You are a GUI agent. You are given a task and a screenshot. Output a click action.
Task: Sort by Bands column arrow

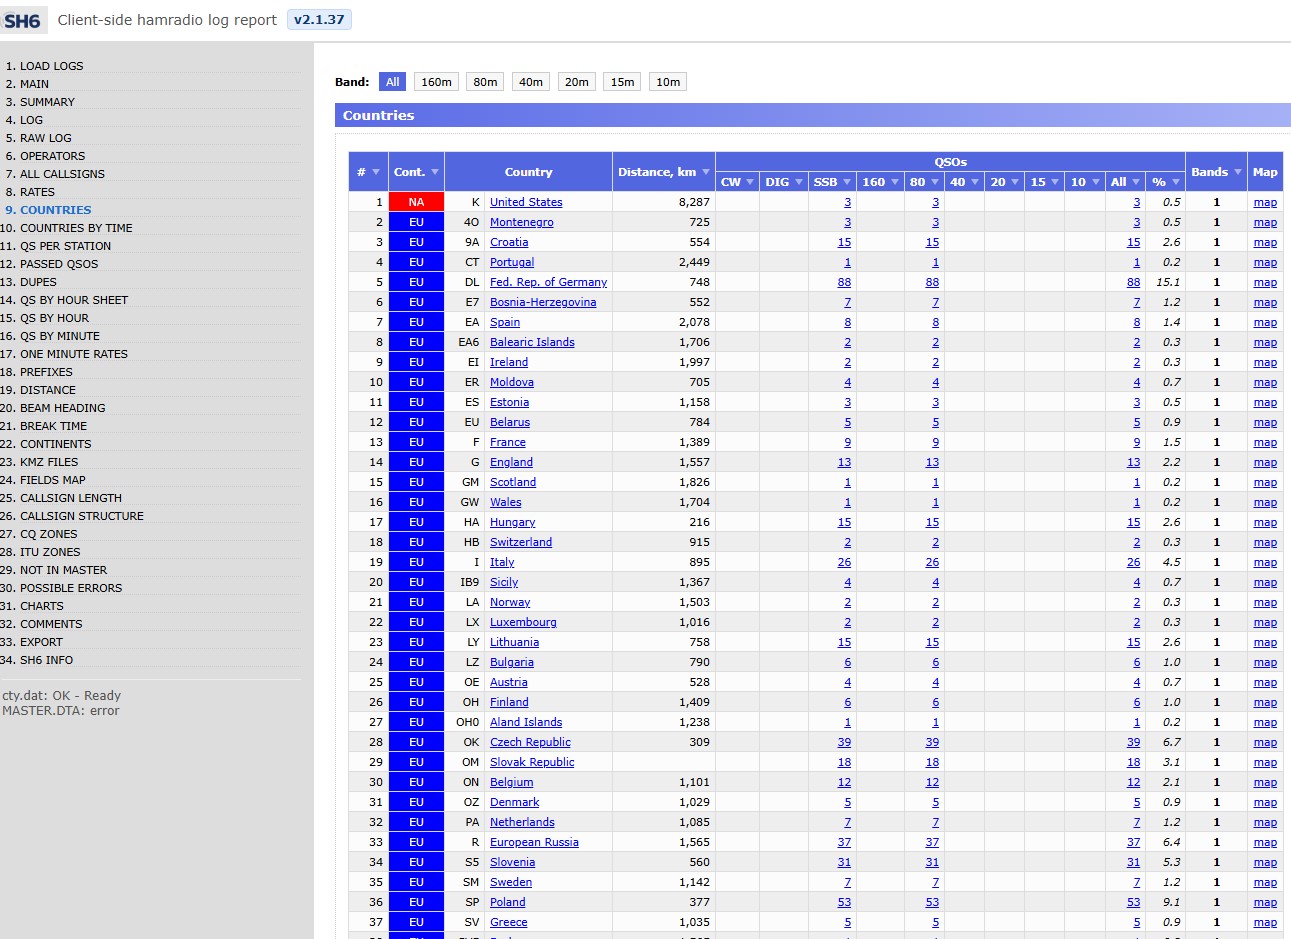pyautogui.click(x=1237, y=172)
